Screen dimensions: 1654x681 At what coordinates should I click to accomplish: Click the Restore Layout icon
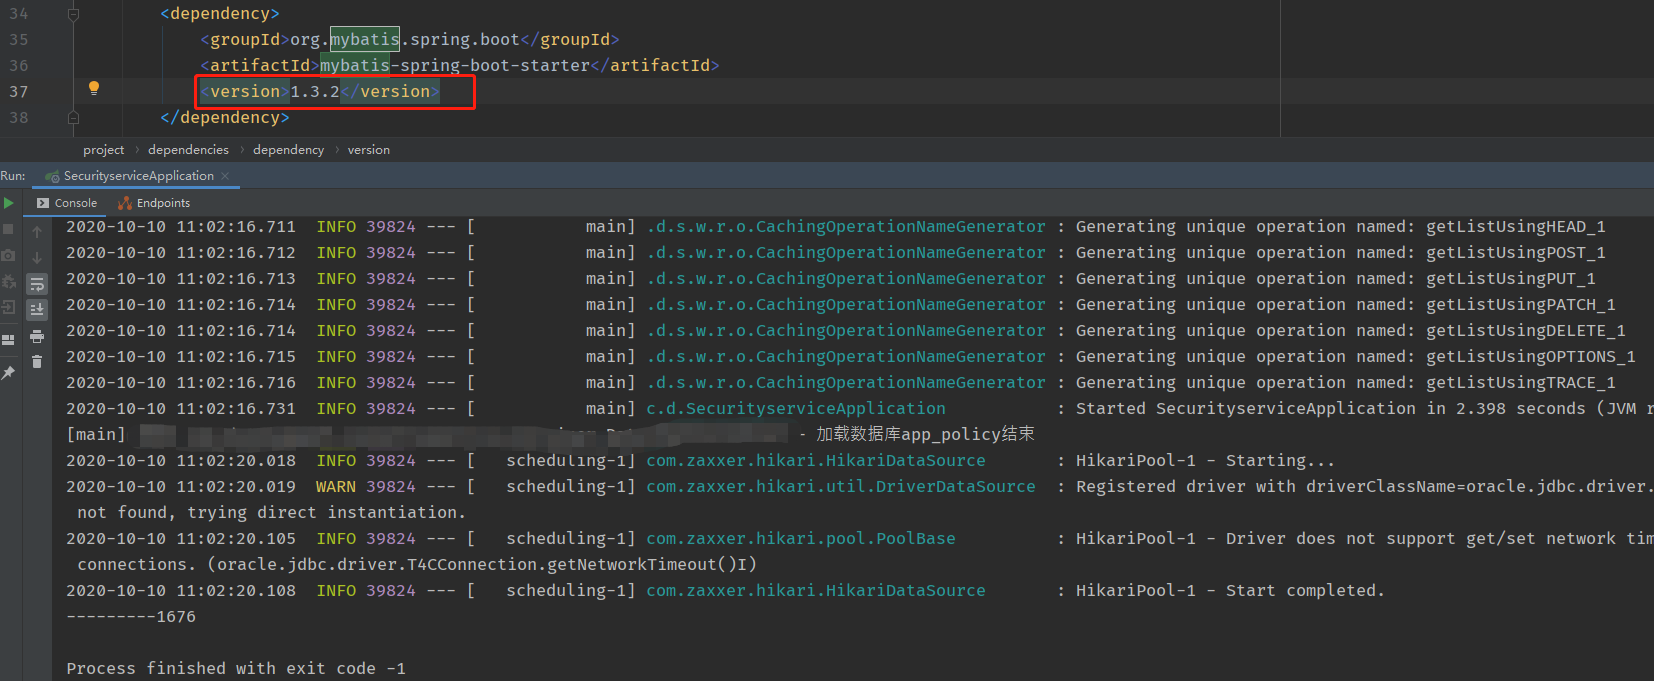8,339
